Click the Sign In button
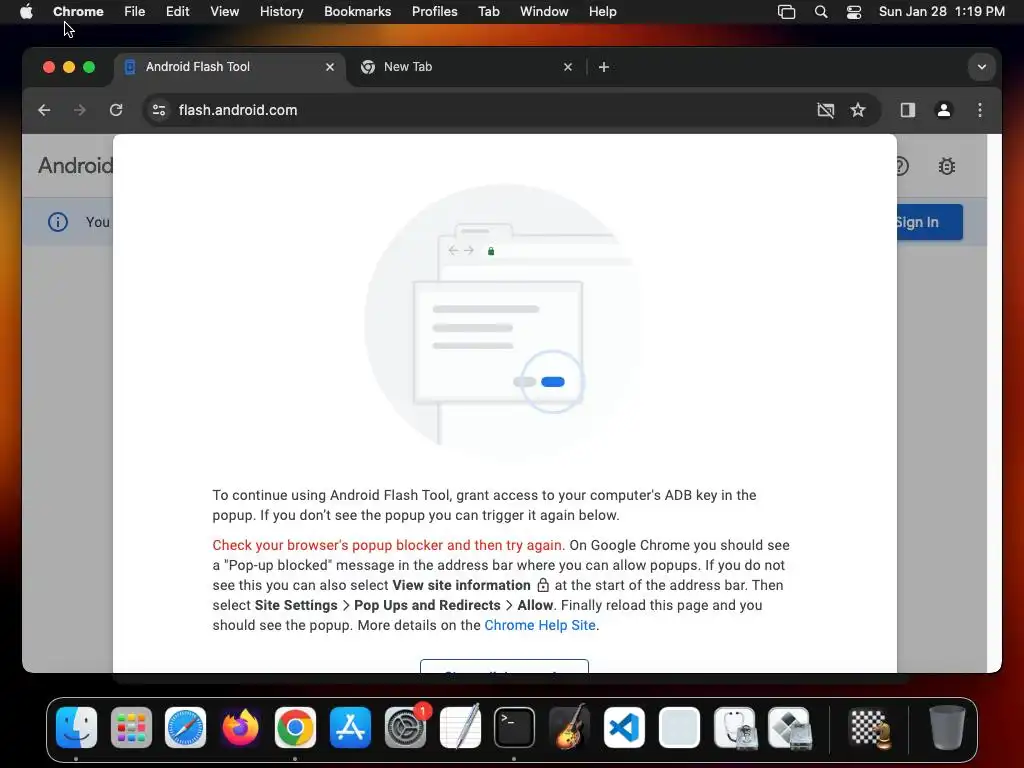This screenshot has width=1024, height=768. click(929, 222)
